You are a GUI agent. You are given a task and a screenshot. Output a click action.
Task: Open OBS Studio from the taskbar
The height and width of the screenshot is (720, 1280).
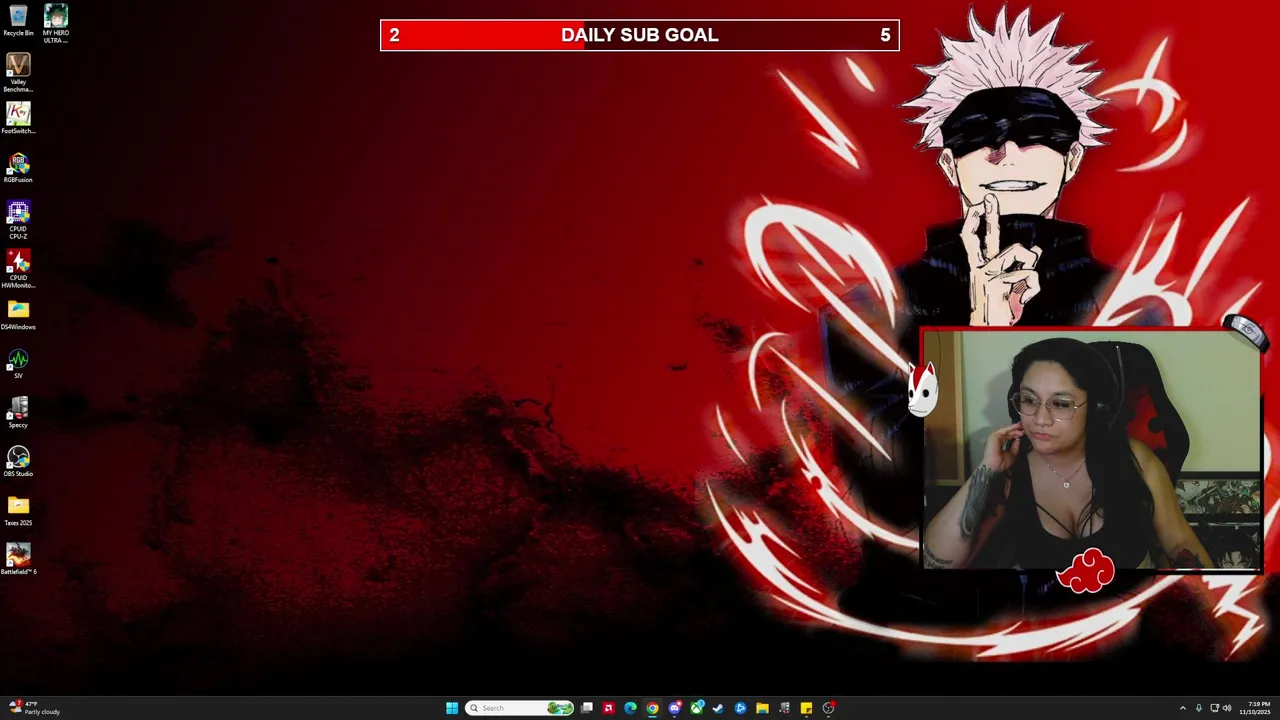click(829, 708)
